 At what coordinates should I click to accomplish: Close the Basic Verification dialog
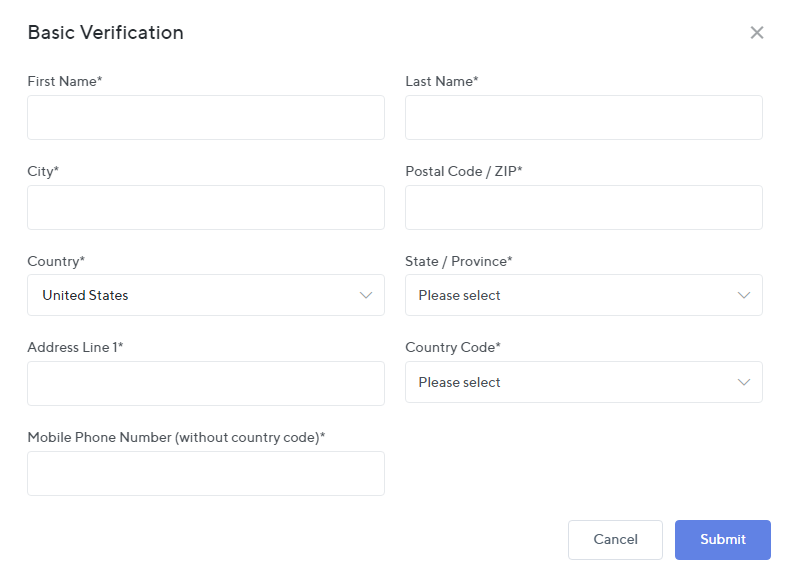click(757, 32)
